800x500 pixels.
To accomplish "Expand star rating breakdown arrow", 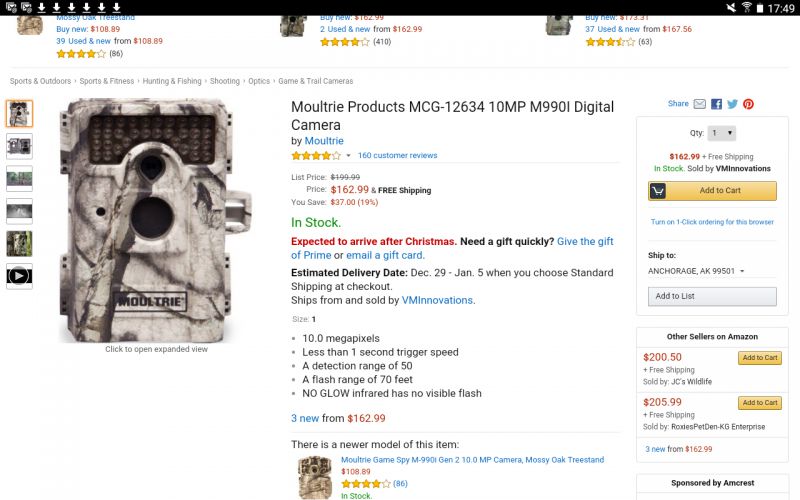I will (348, 156).
